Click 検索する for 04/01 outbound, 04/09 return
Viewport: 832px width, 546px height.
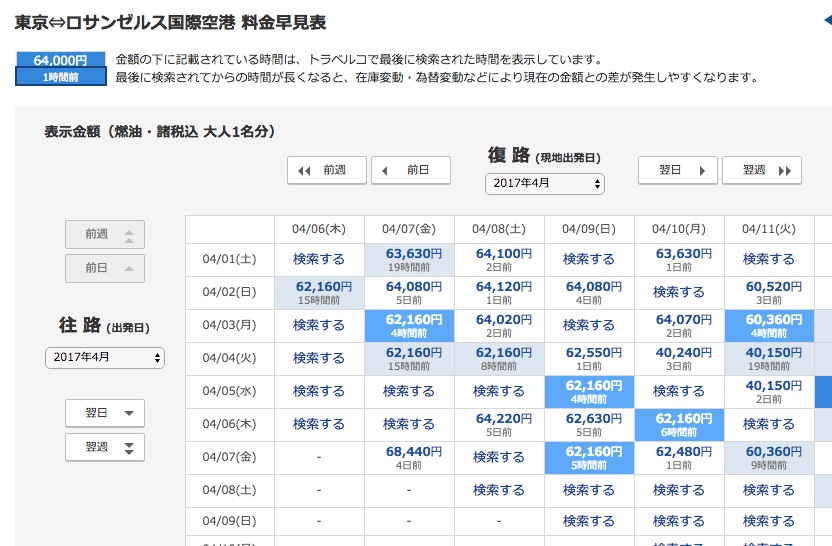click(589, 259)
